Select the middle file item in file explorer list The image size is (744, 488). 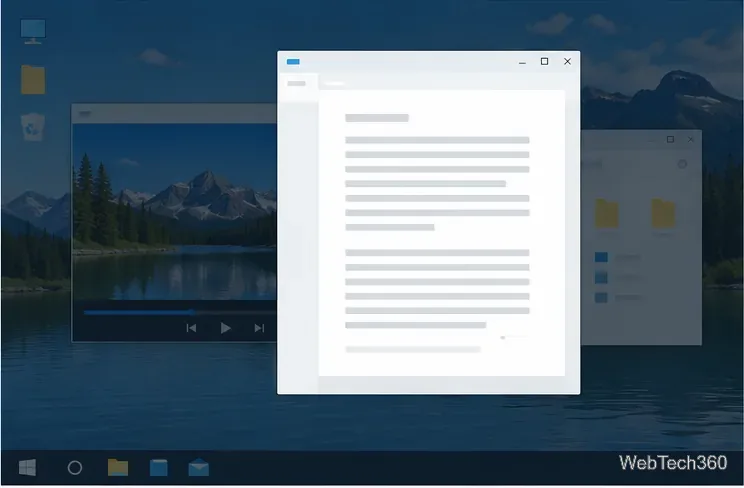(x=618, y=277)
